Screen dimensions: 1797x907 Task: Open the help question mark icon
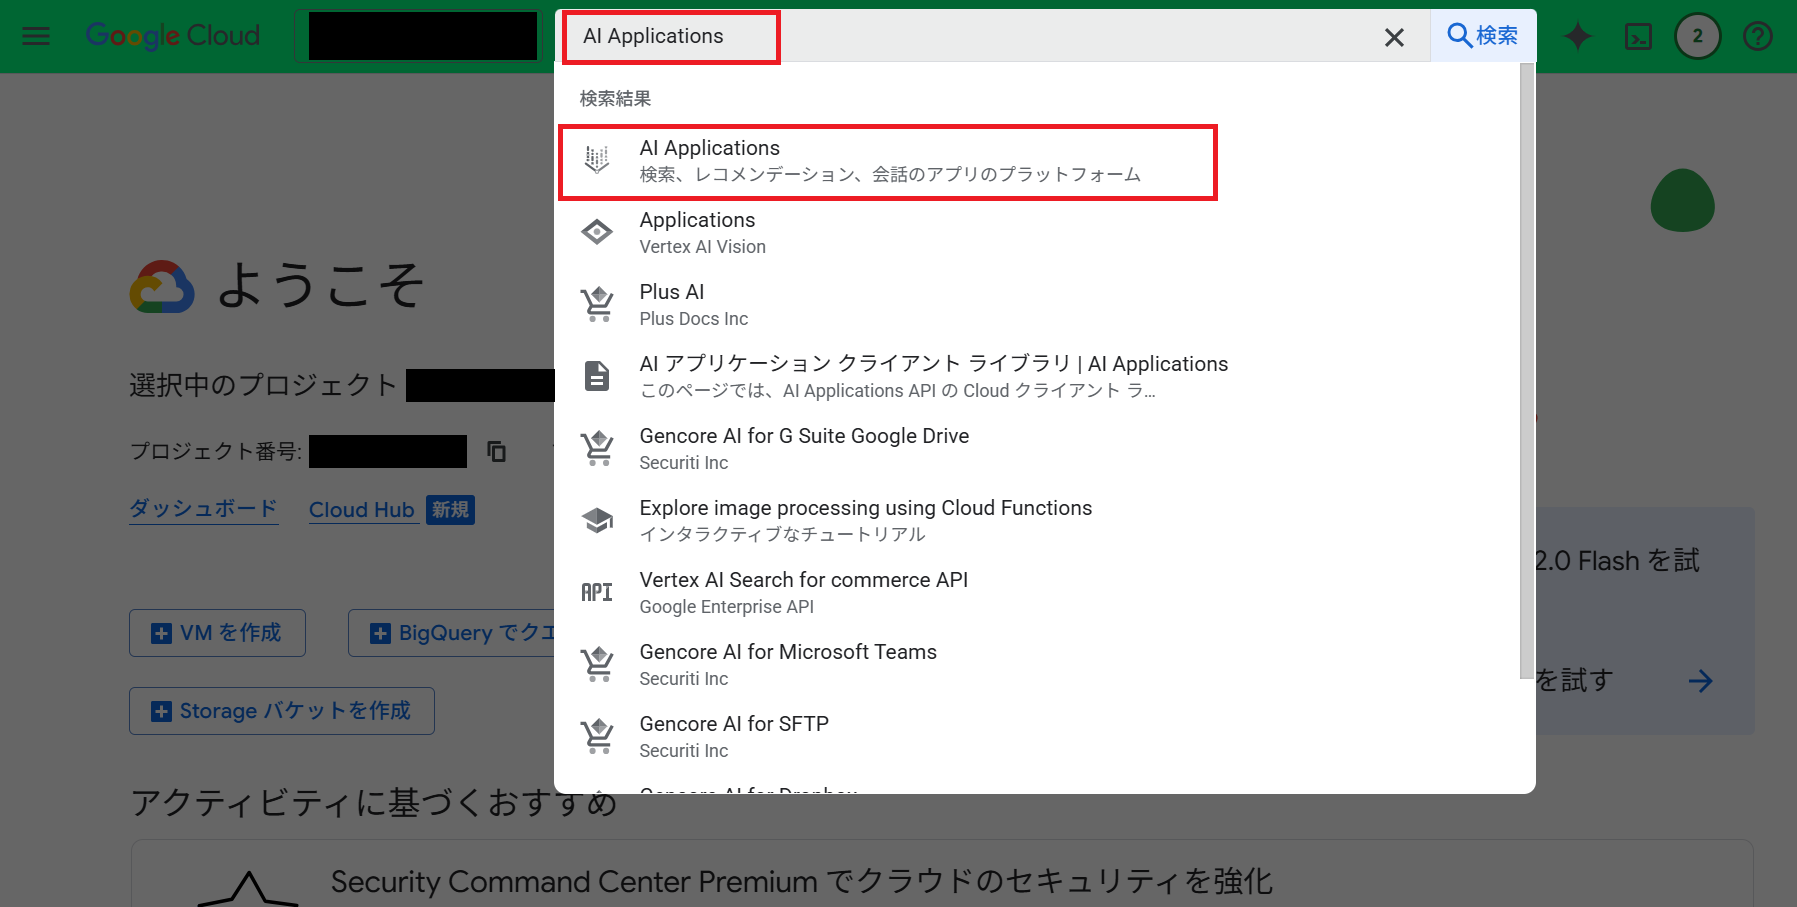pyautogui.click(x=1757, y=37)
